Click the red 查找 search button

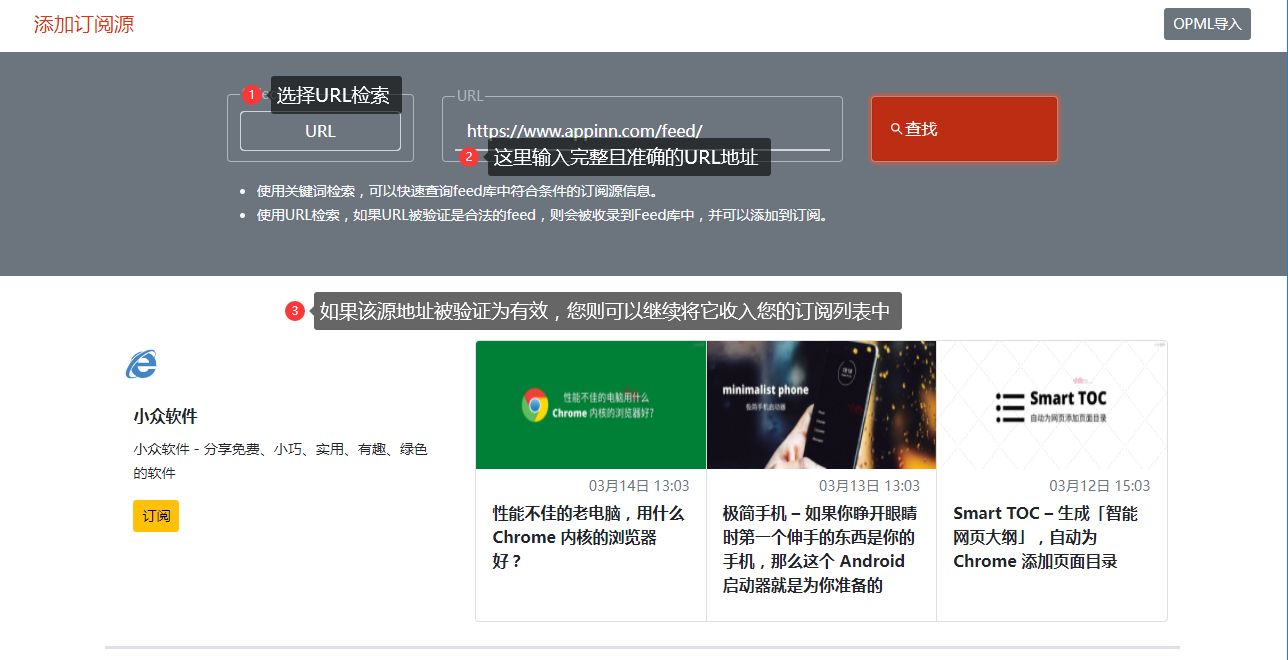[964, 129]
